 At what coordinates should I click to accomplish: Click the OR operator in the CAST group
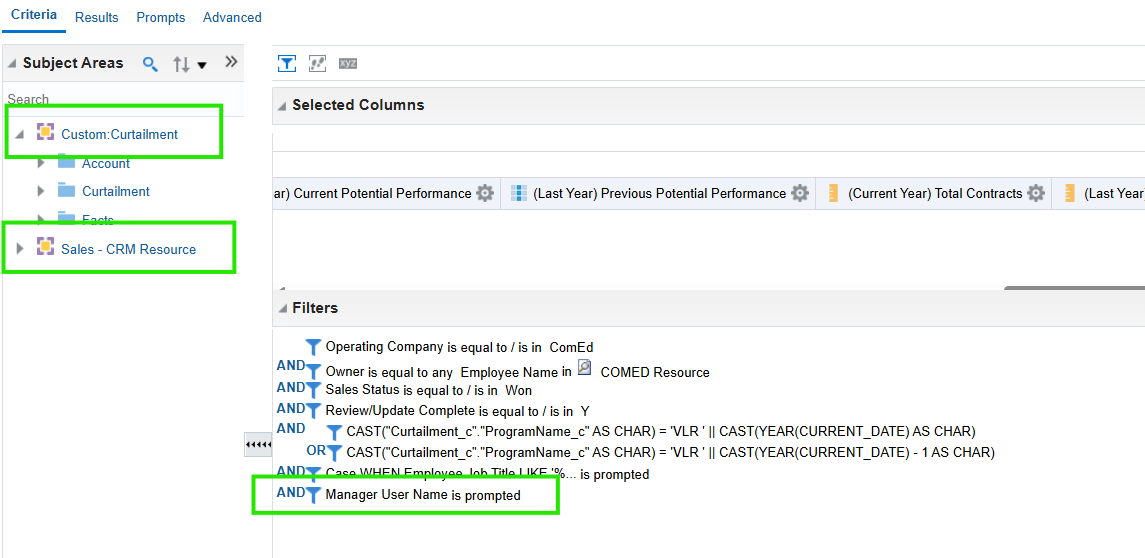click(x=315, y=451)
